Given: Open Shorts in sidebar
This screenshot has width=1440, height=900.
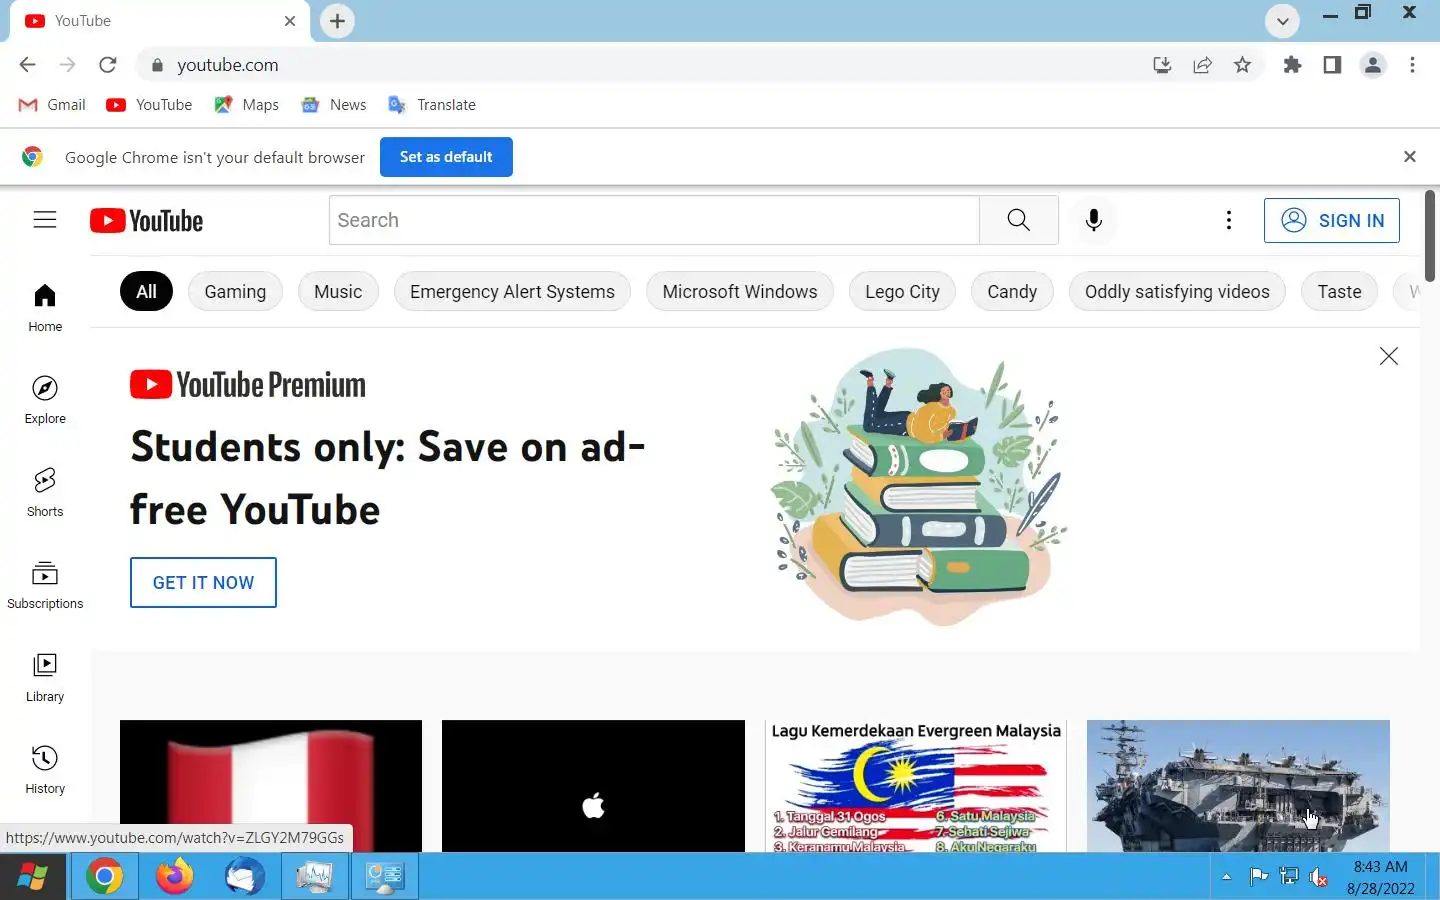Looking at the screenshot, I should click(45, 492).
